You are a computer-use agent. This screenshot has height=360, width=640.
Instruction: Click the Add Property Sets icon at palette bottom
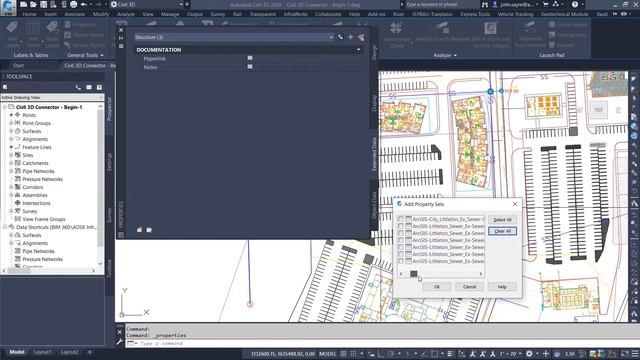[x=140, y=230]
